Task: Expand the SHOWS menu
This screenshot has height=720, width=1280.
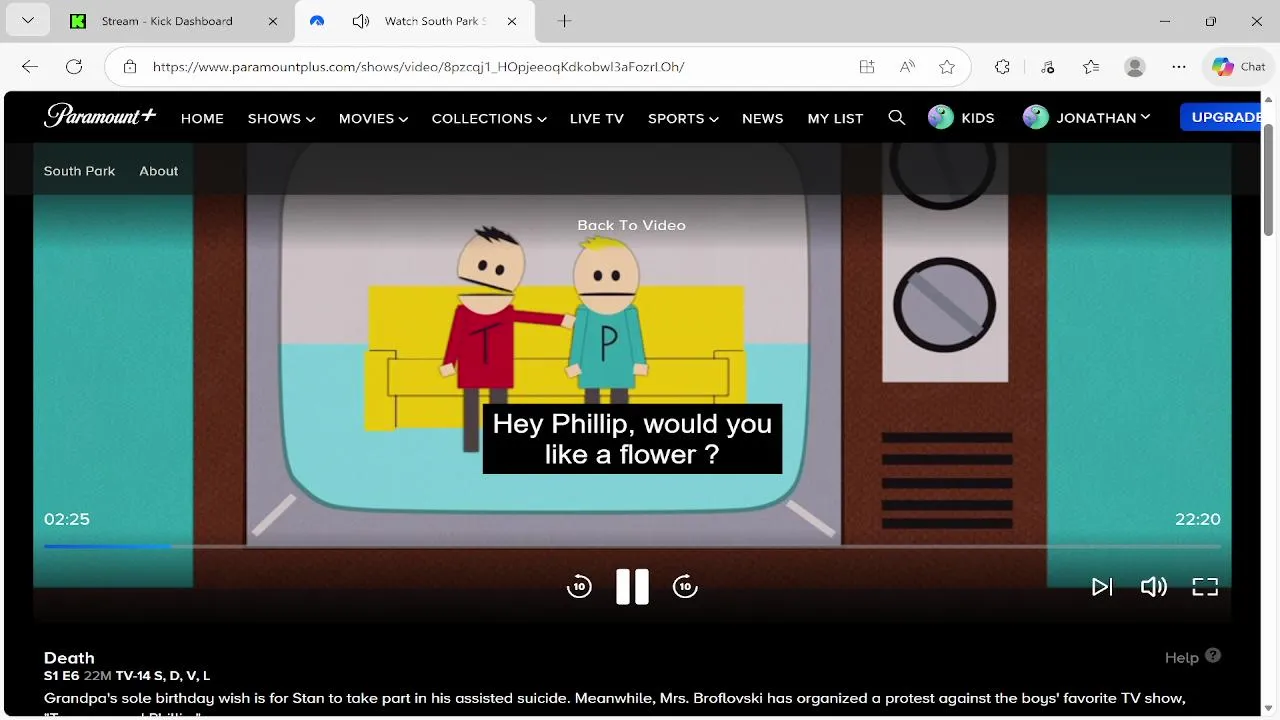Action: click(x=281, y=118)
